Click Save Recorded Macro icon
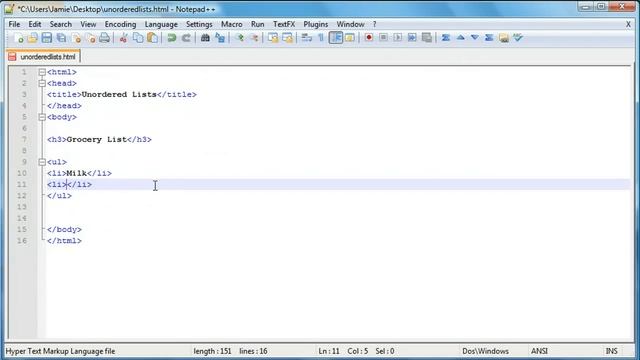Screen dimensions: 640x360 (427, 38)
